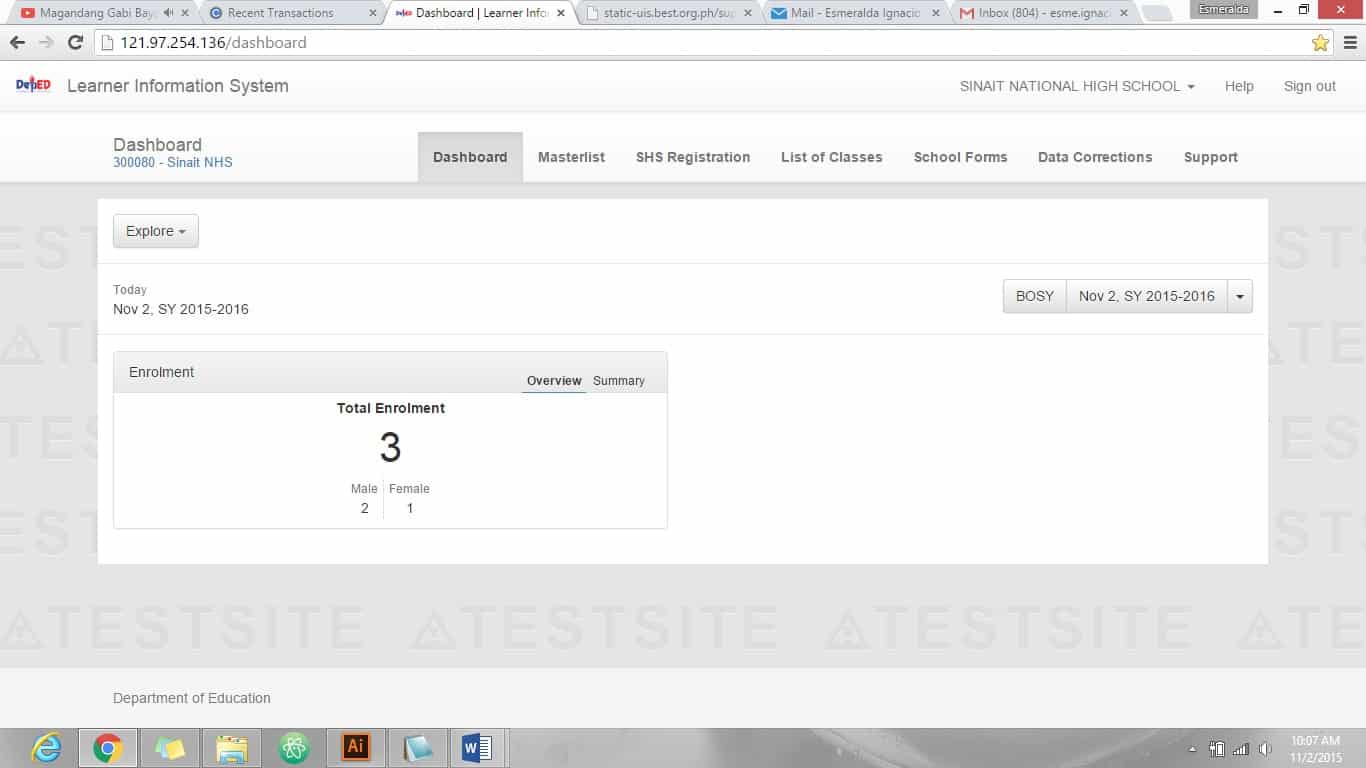Open Internet Explorer in the taskbar
Viewport: 1366px width, 768px height.
pyautogui.click(x=46, y=747)
